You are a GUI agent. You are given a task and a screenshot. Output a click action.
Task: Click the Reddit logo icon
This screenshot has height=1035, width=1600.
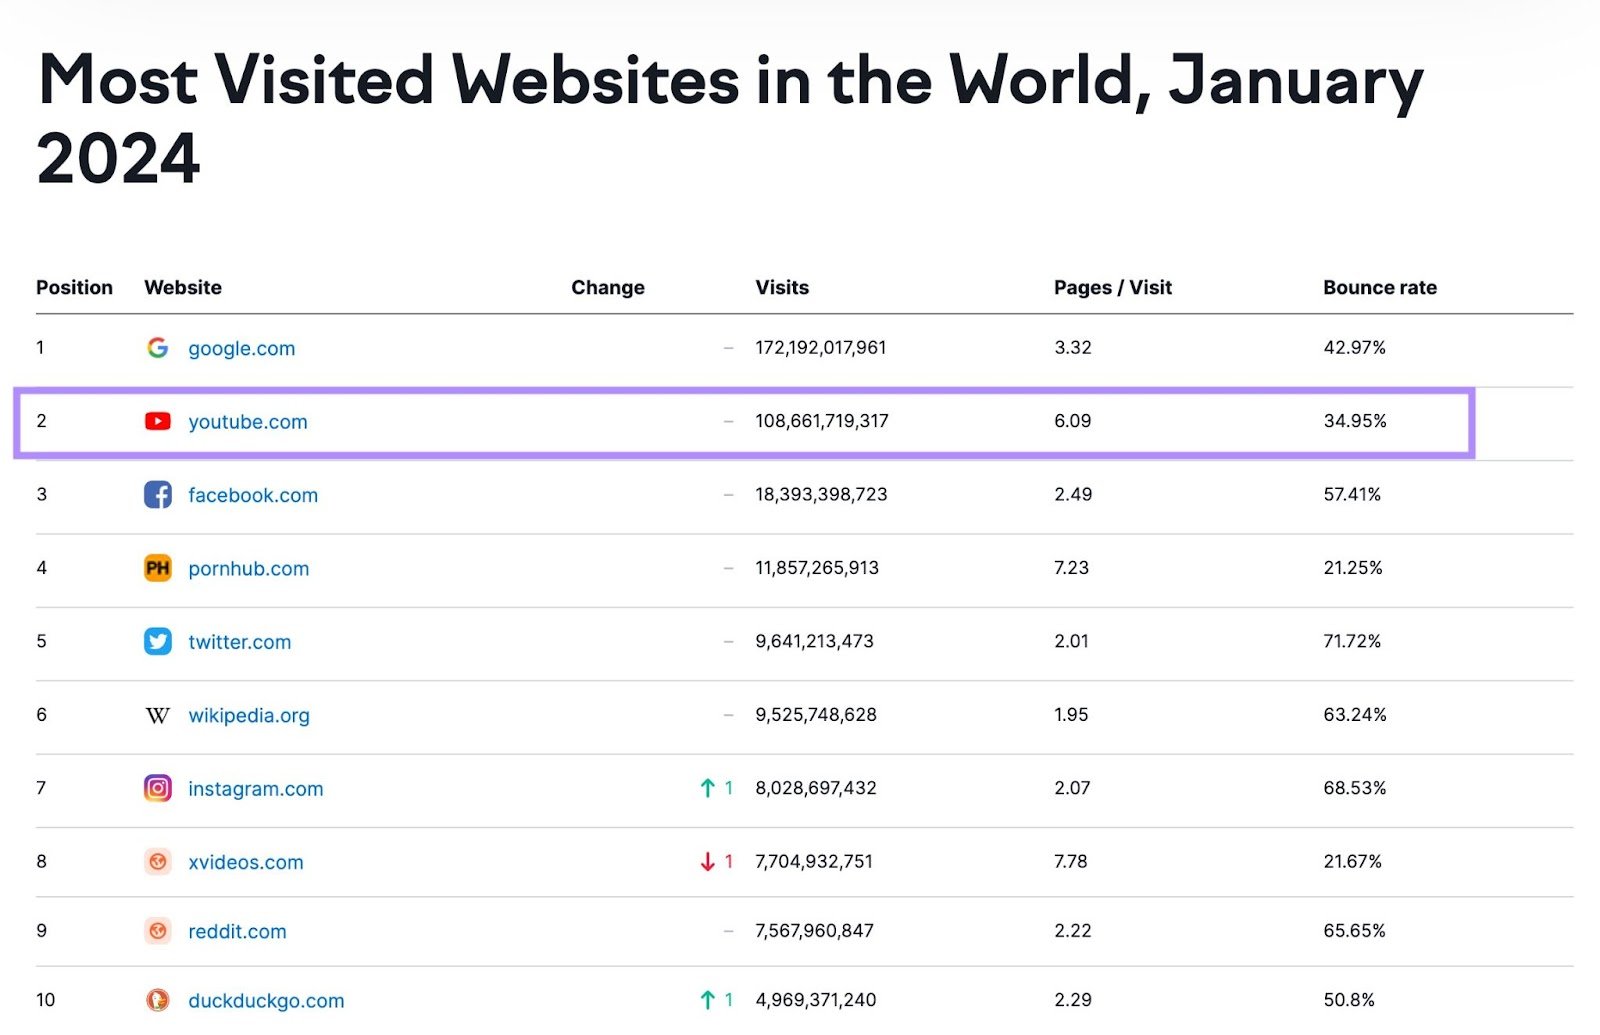point(157,930)
